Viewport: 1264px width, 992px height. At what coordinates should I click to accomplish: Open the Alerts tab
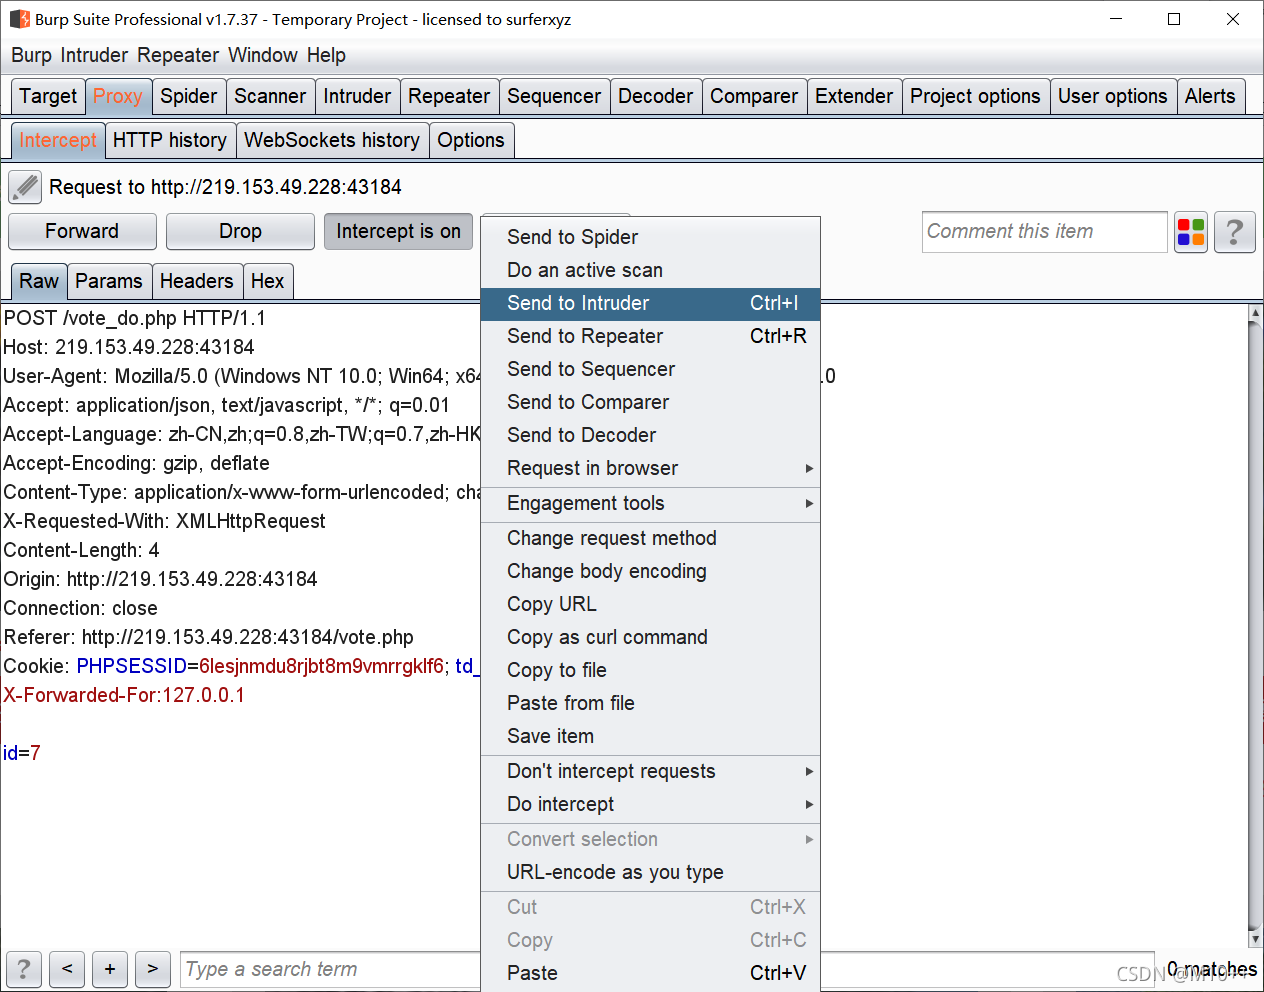[x=1210, y=96]
